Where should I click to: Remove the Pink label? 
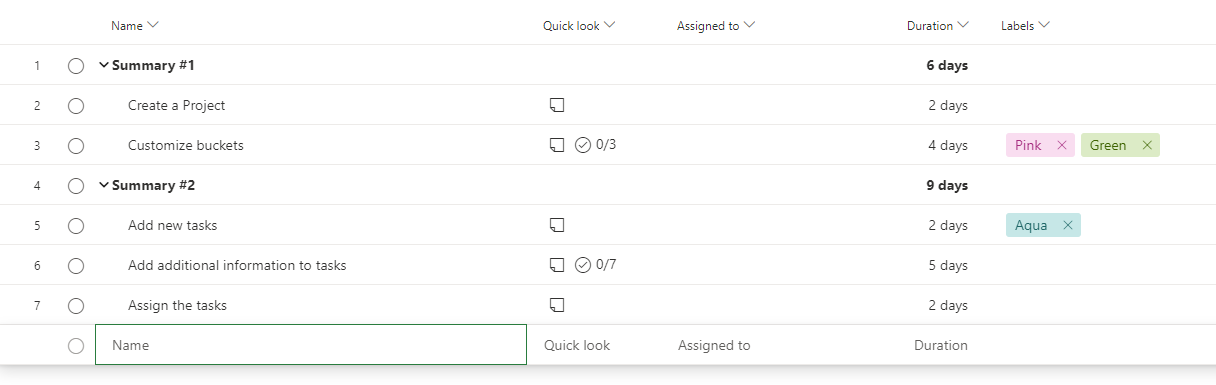[1062, 145]
